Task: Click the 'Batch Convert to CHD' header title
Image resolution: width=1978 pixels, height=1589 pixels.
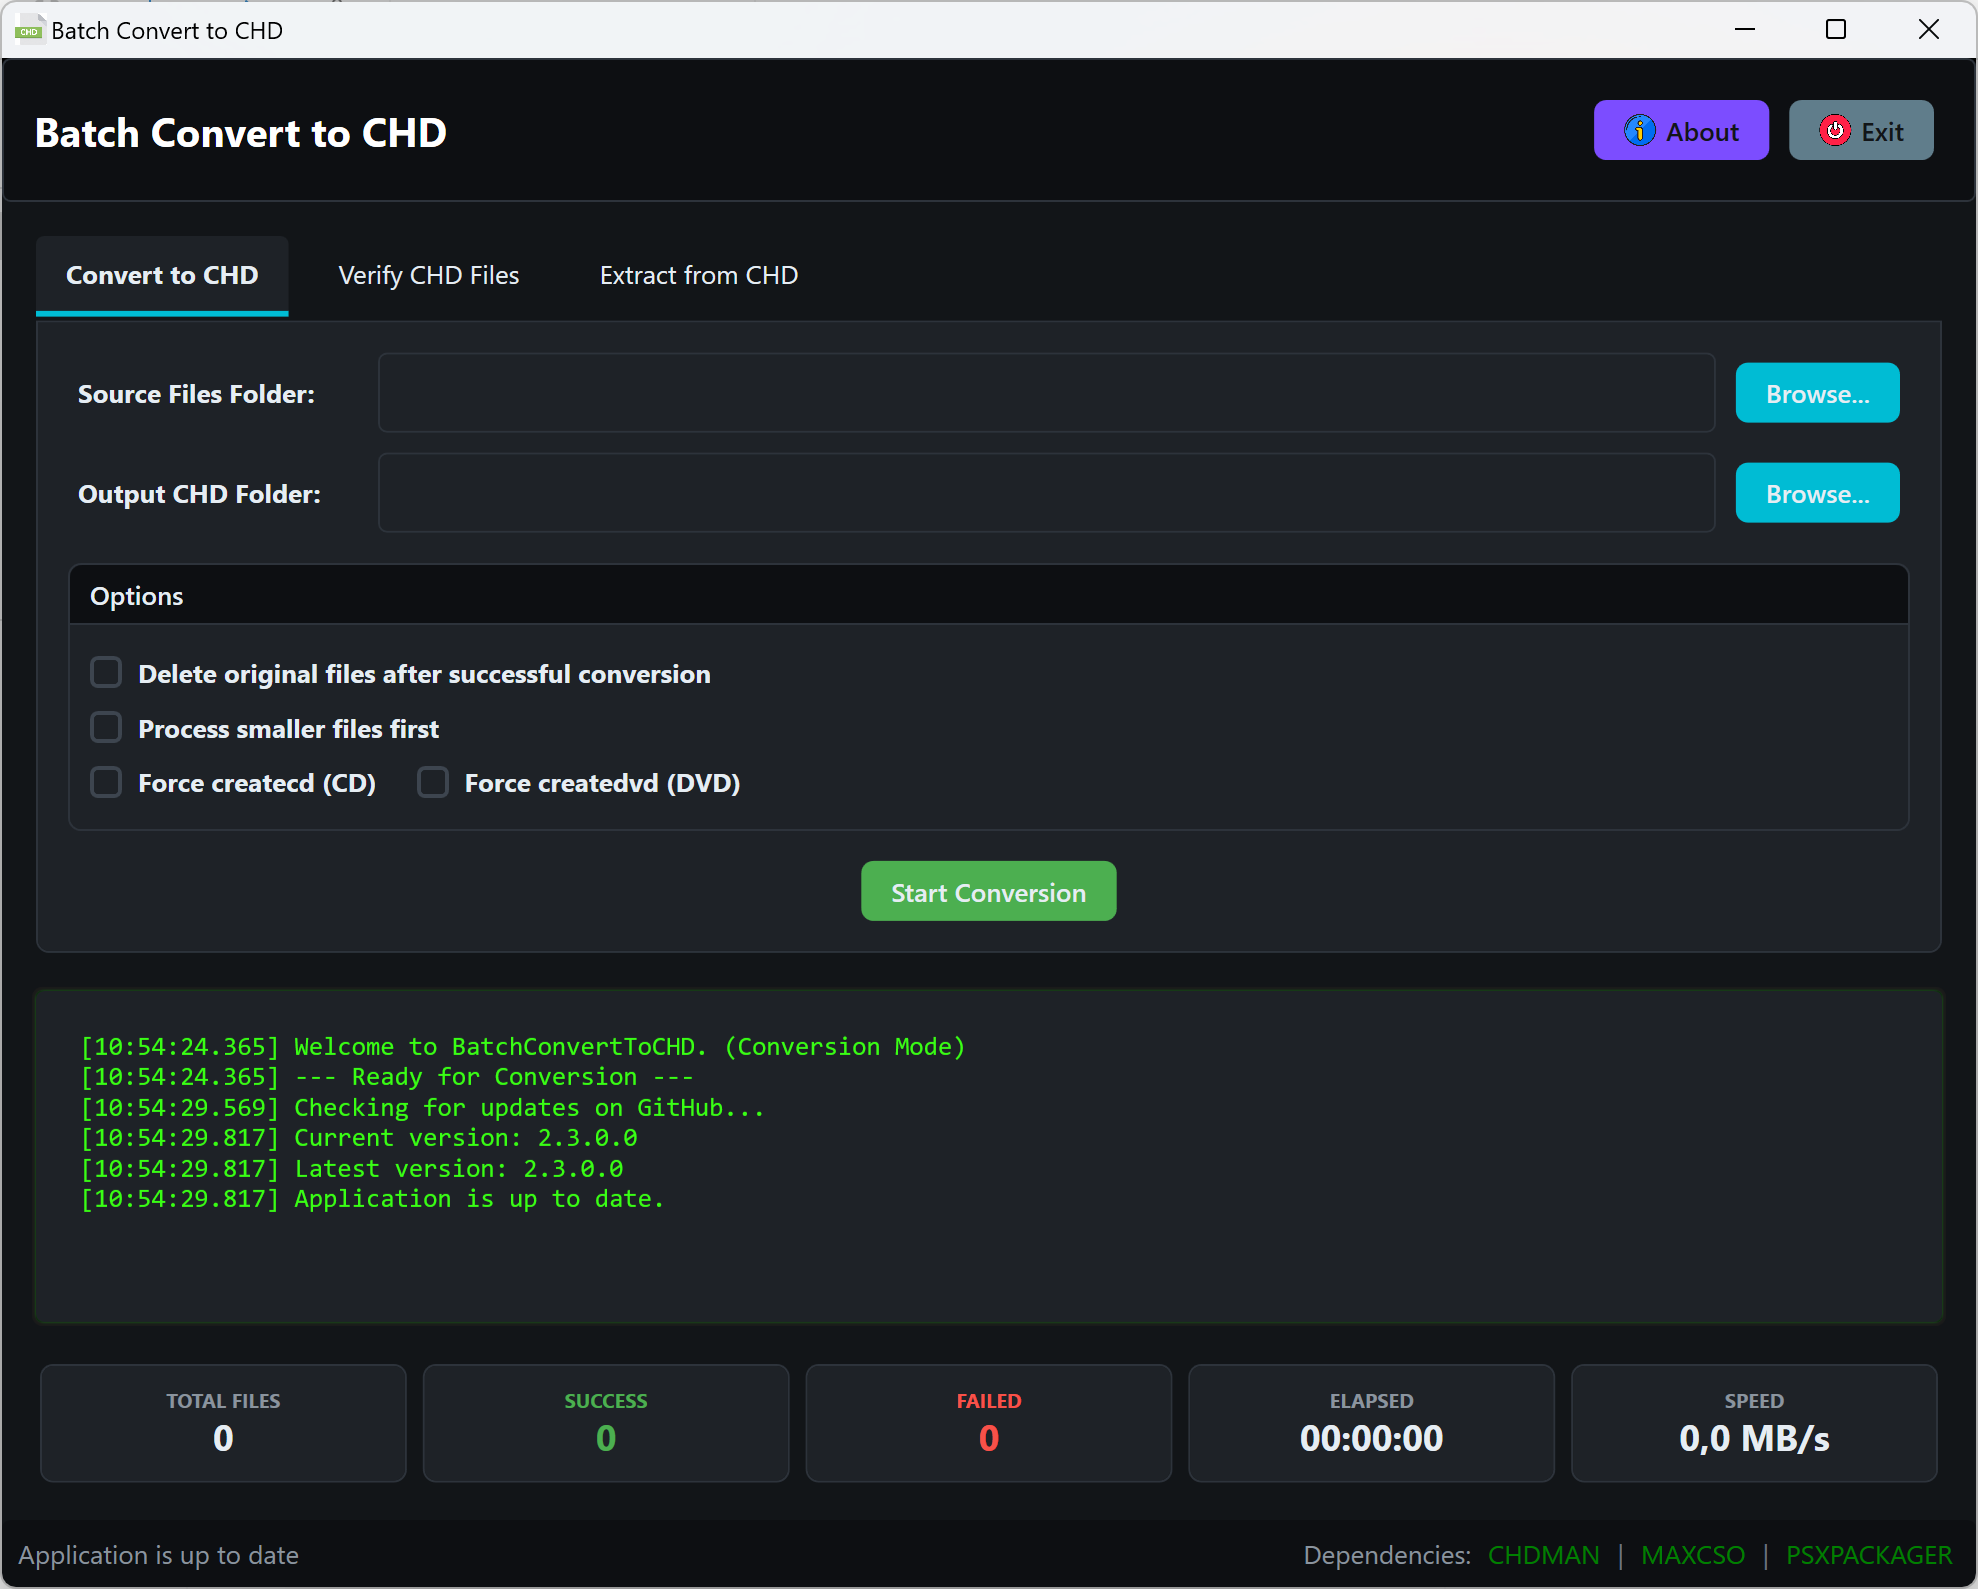Action: pyautogui.click(x=241, y=133)
